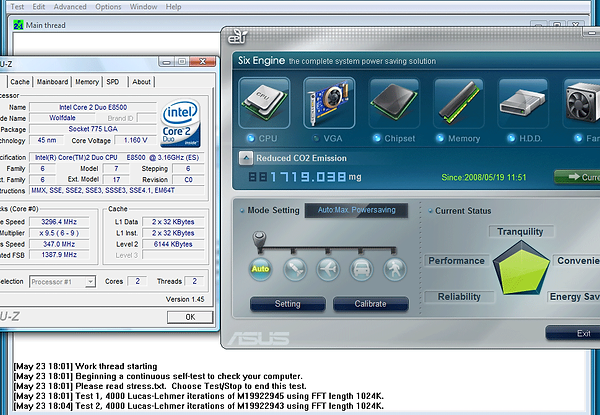Screen dimensions: 600x415
Task: Choose the car mode icon
Action: point(361,269)
